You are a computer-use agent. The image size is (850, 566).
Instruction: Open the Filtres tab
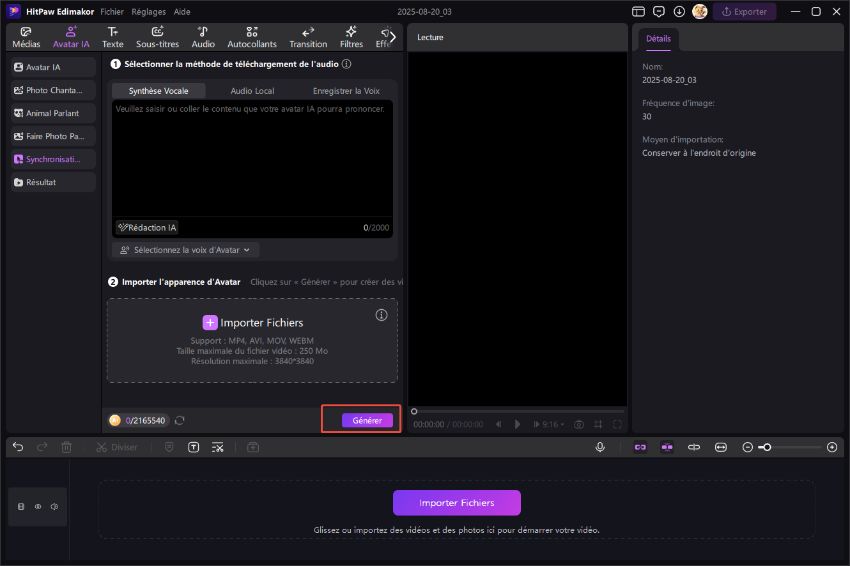click(351, 37)
